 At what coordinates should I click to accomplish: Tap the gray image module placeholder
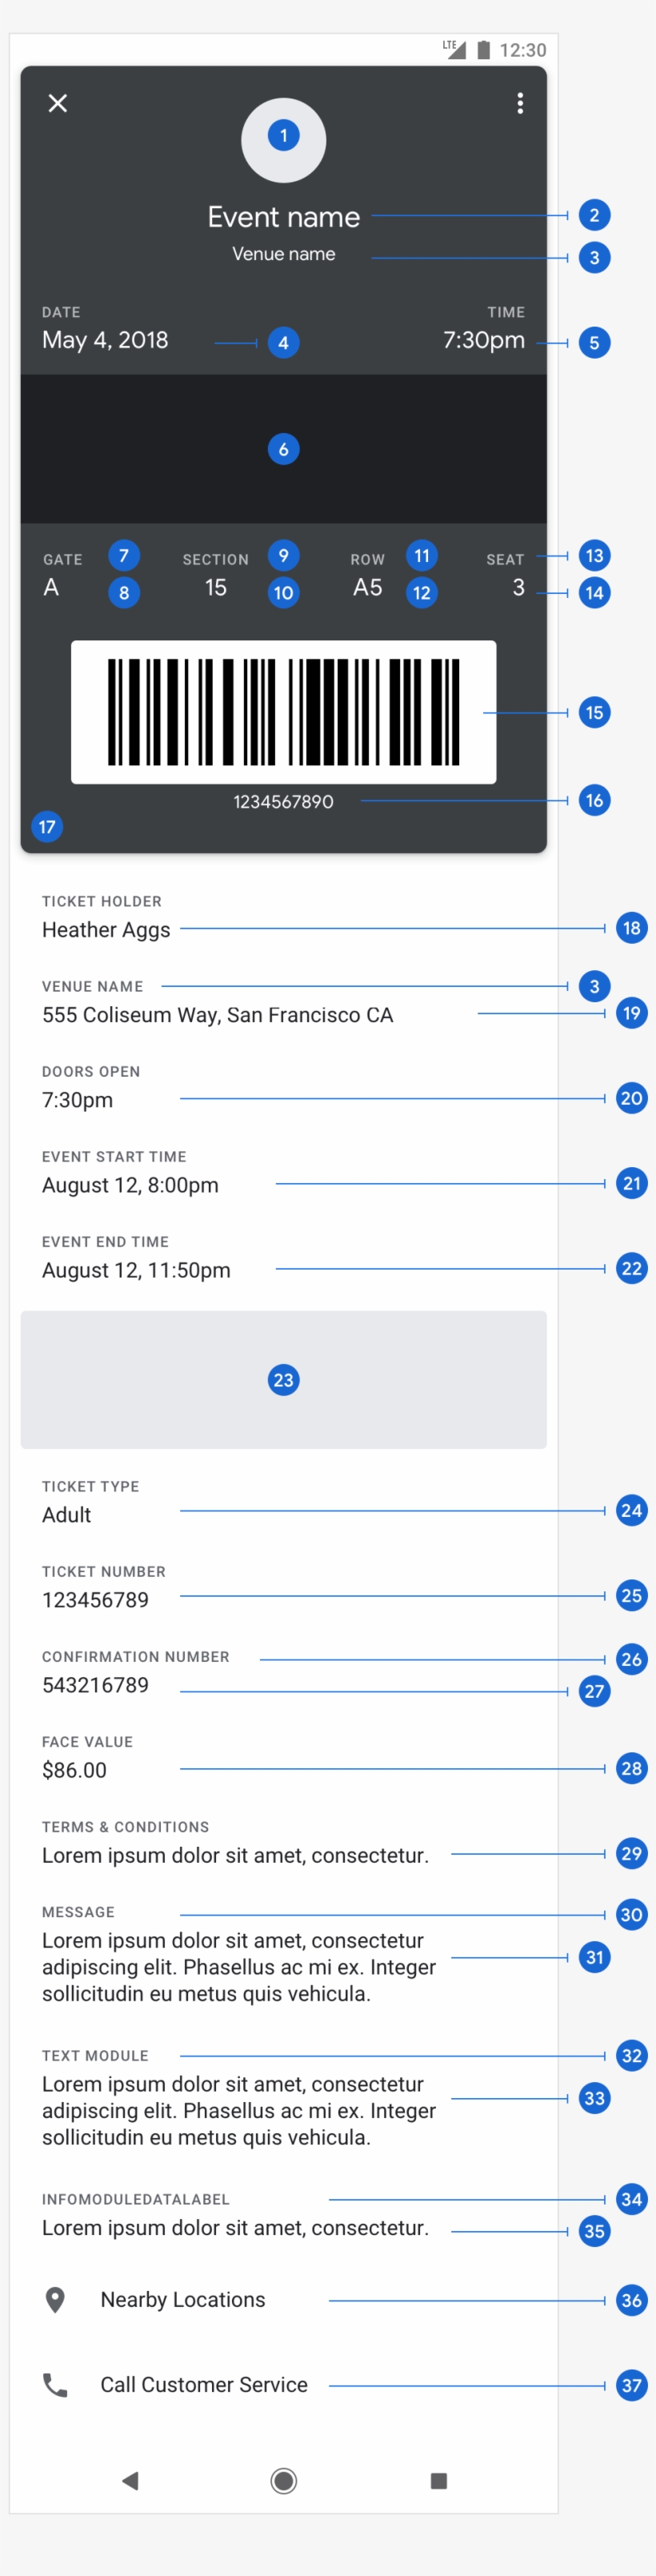[284, 1380]
